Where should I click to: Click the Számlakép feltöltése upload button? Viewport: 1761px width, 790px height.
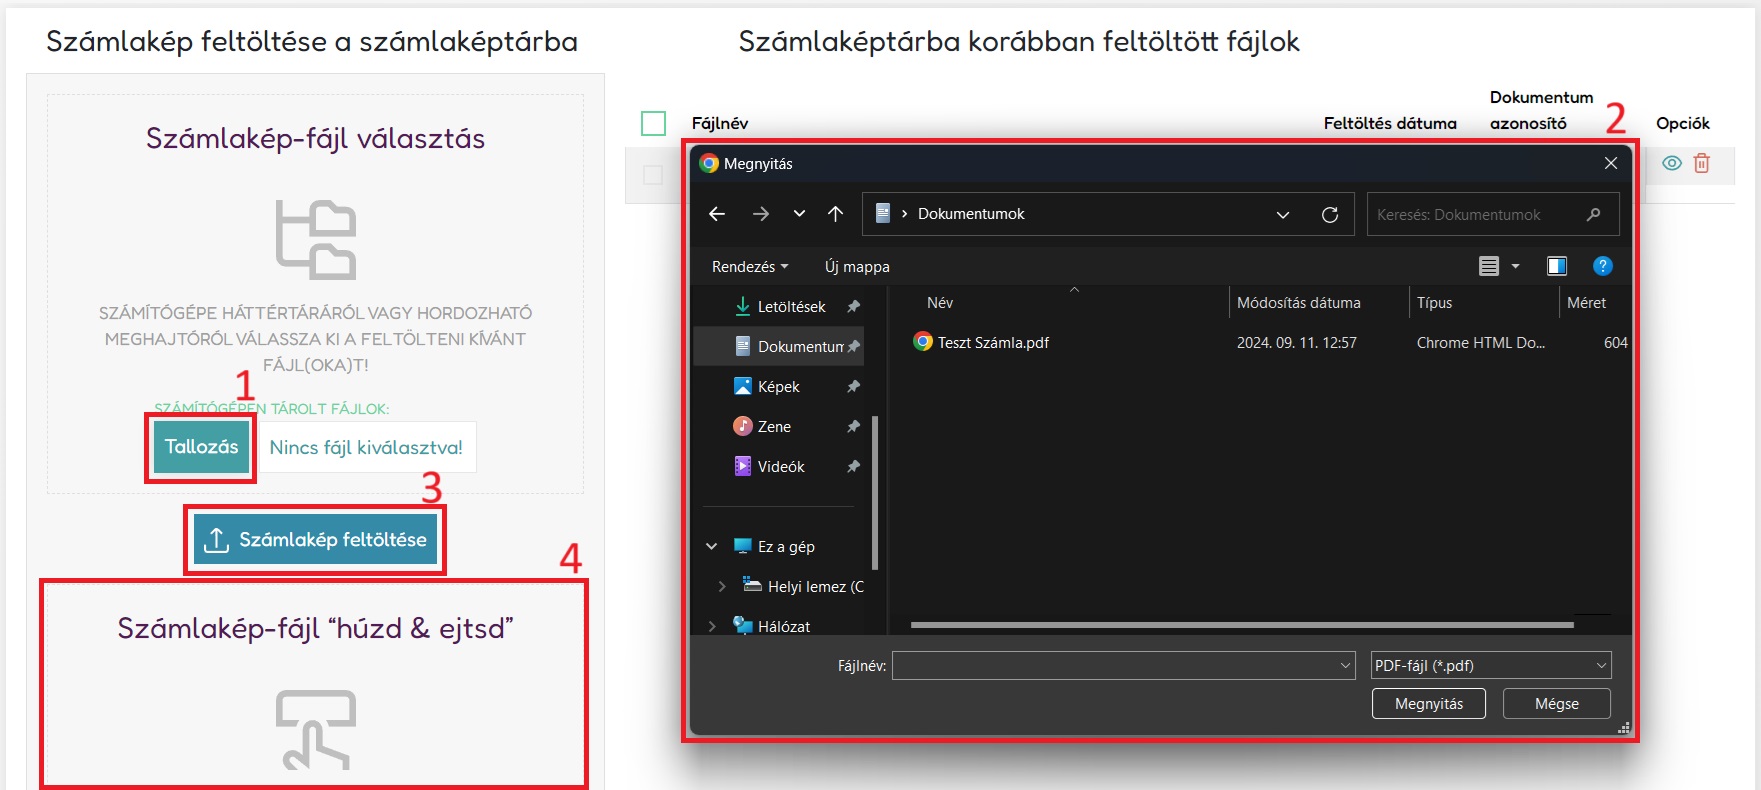315,540
